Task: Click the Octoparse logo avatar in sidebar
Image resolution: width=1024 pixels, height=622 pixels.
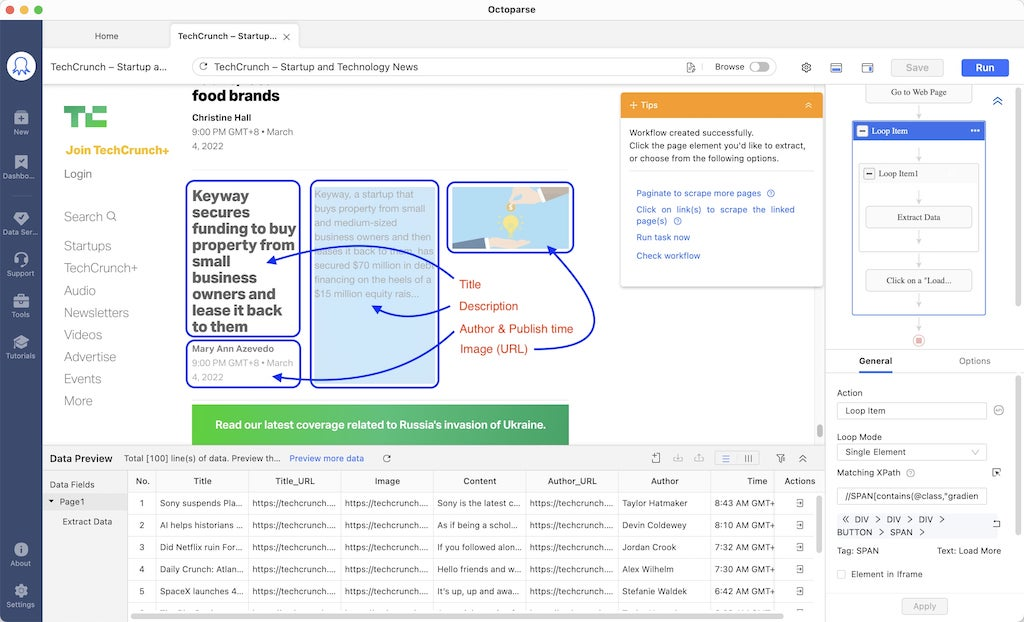Action: pos(21,66)
